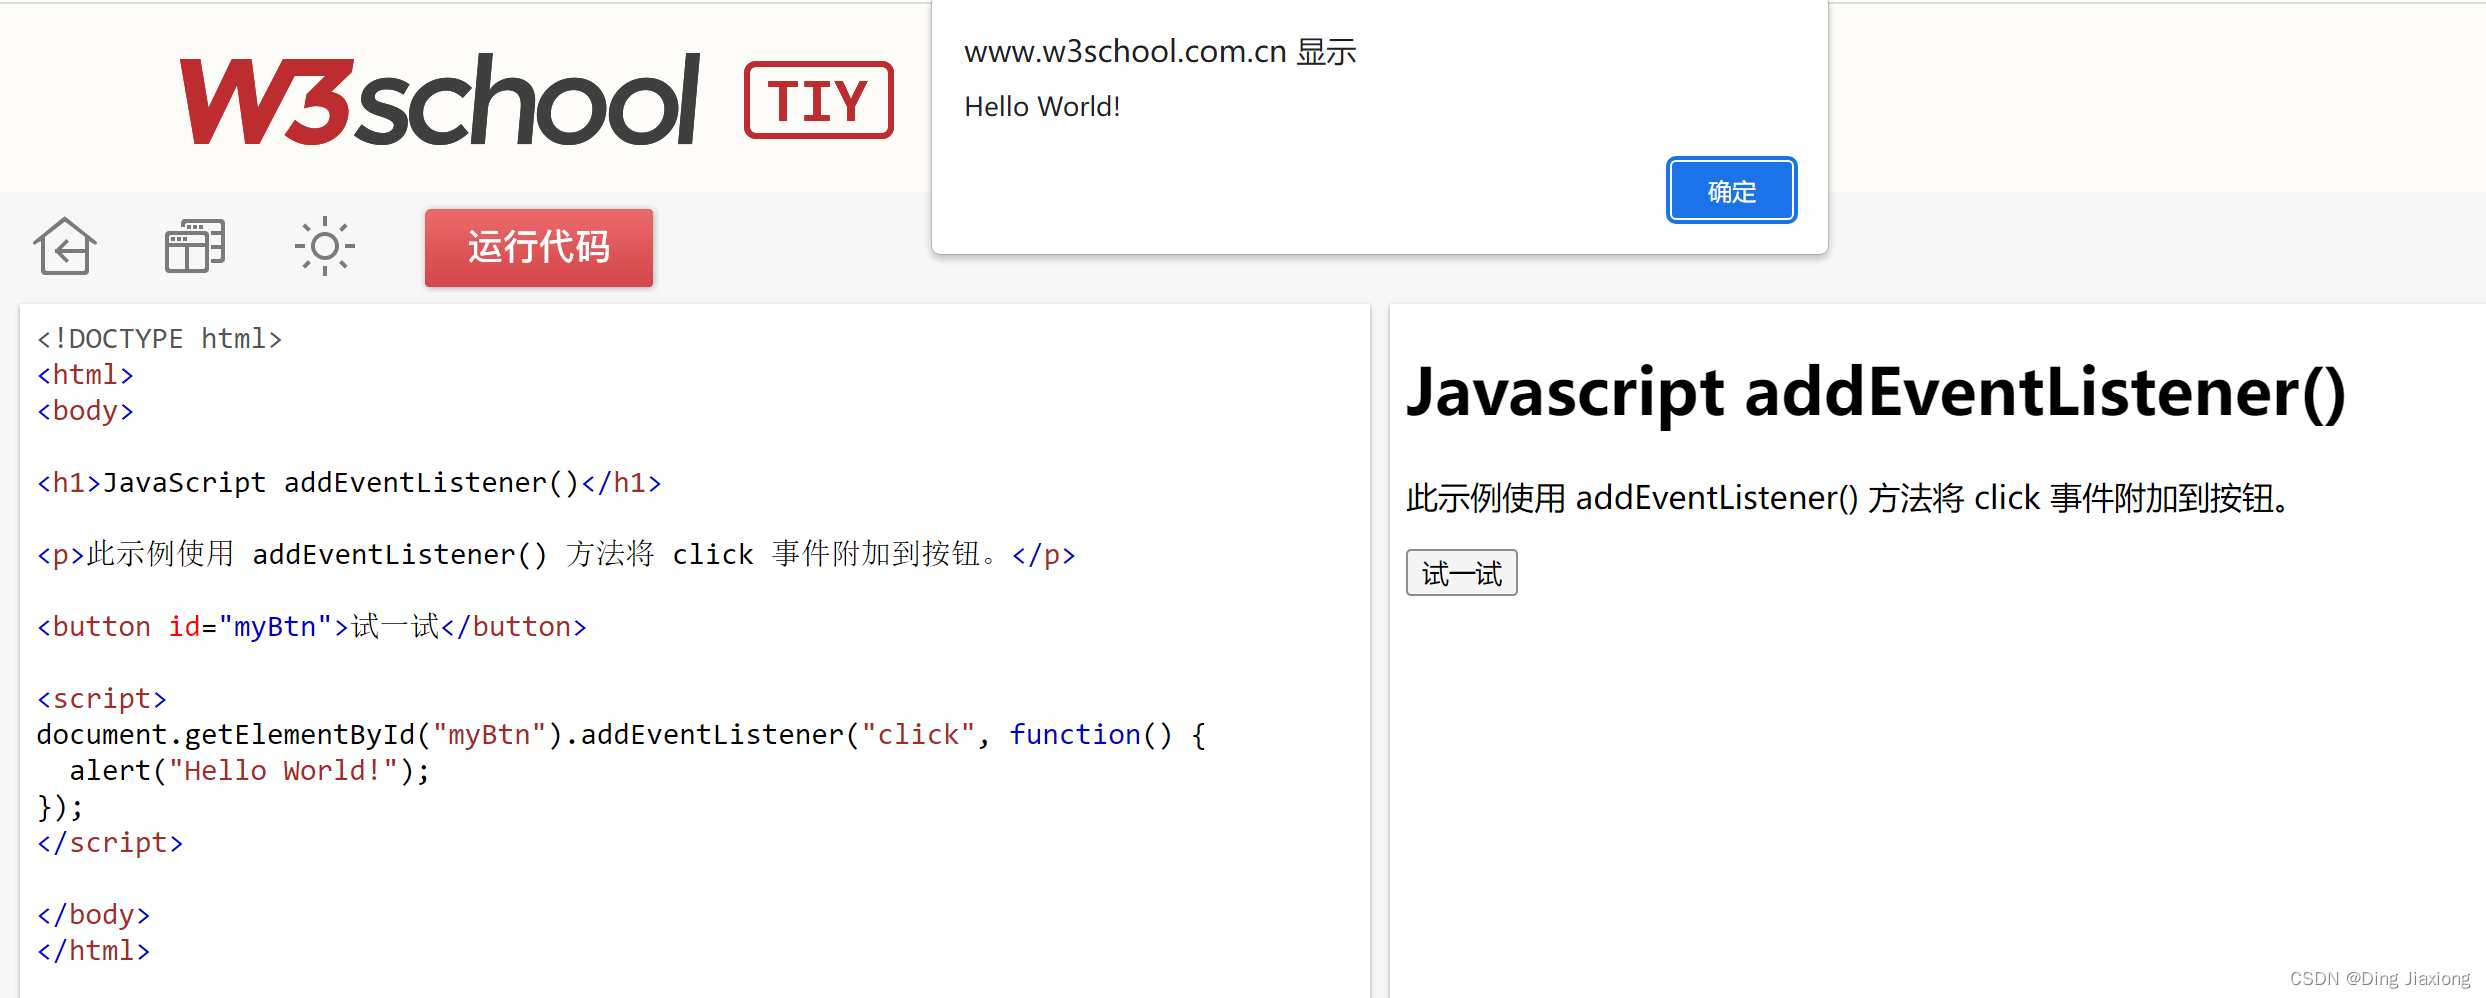Image resolution: width=2486 pixels, height=998 pixels.
Task: Click the closing }); code line
Action: click(x=60, y=807)
